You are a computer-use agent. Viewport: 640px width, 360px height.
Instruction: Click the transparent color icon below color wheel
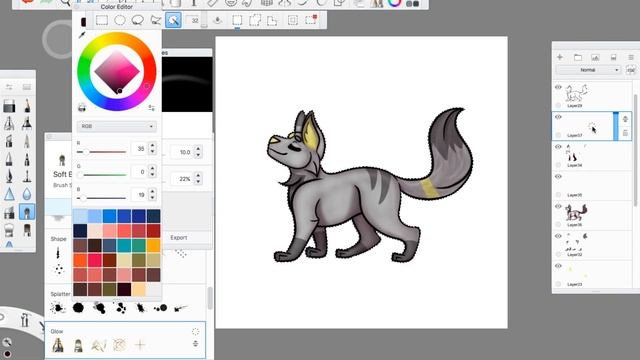[x=82, y=107]
